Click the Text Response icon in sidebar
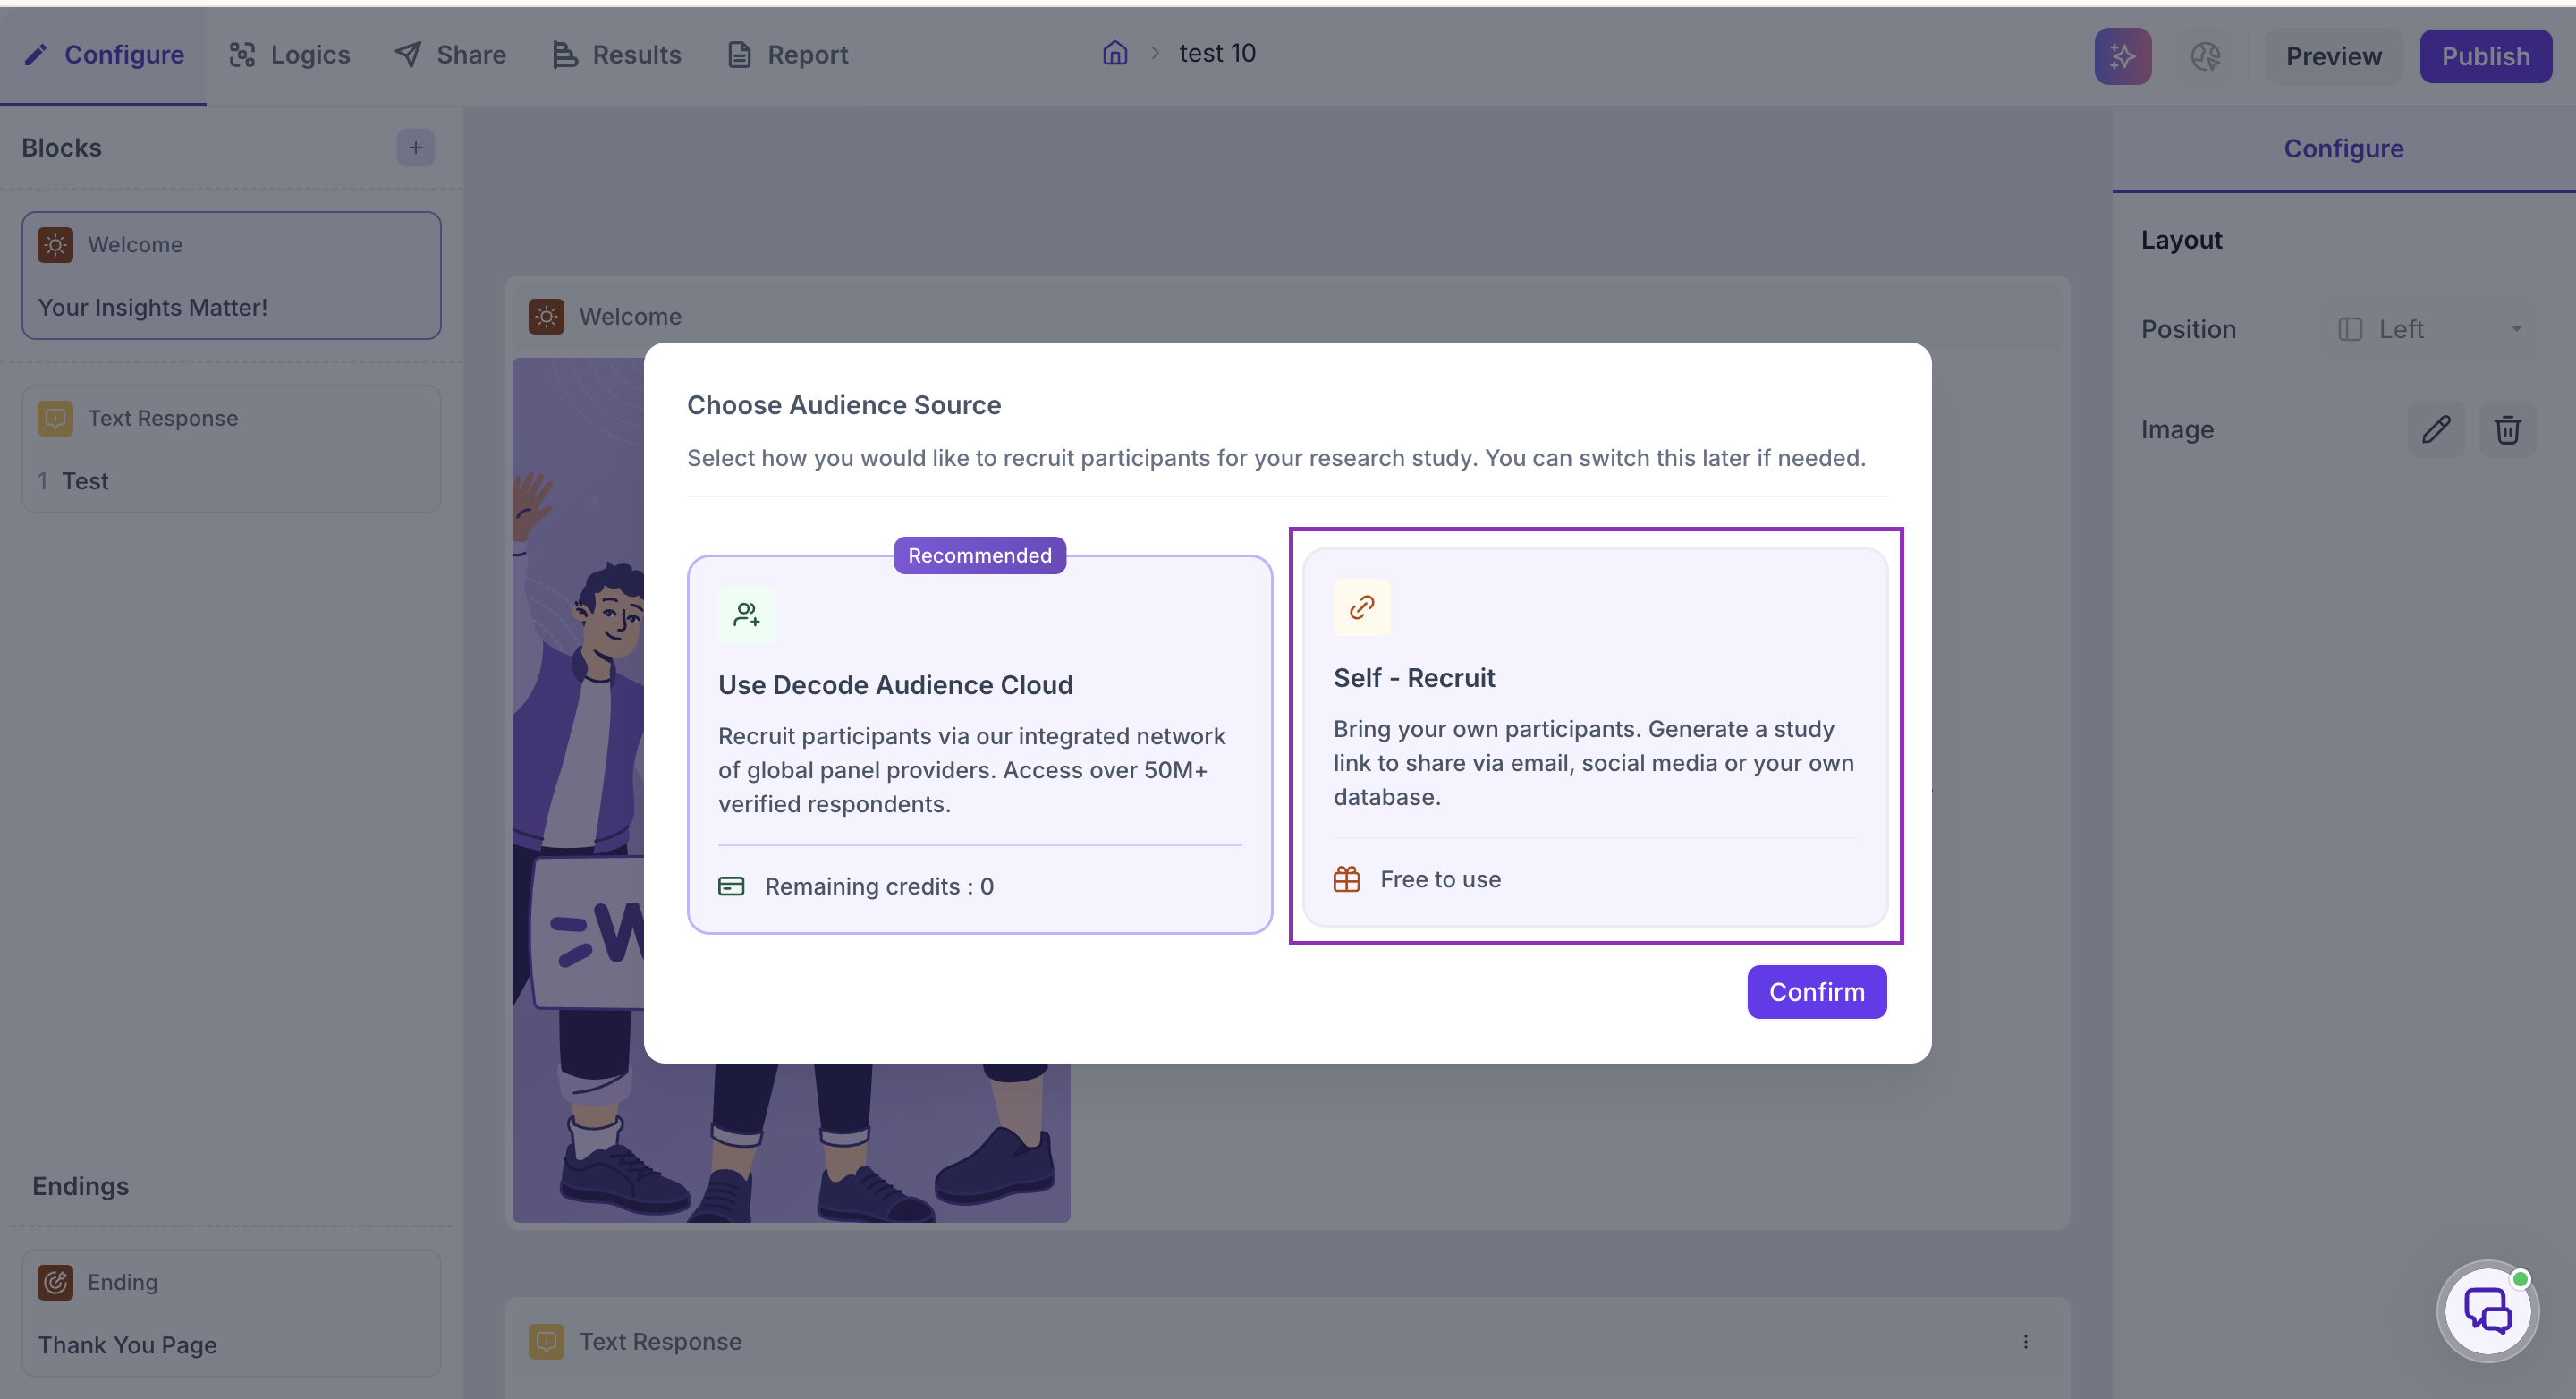The width and height of the screenshot is (2576, 1399). click(x=55, y=418)
